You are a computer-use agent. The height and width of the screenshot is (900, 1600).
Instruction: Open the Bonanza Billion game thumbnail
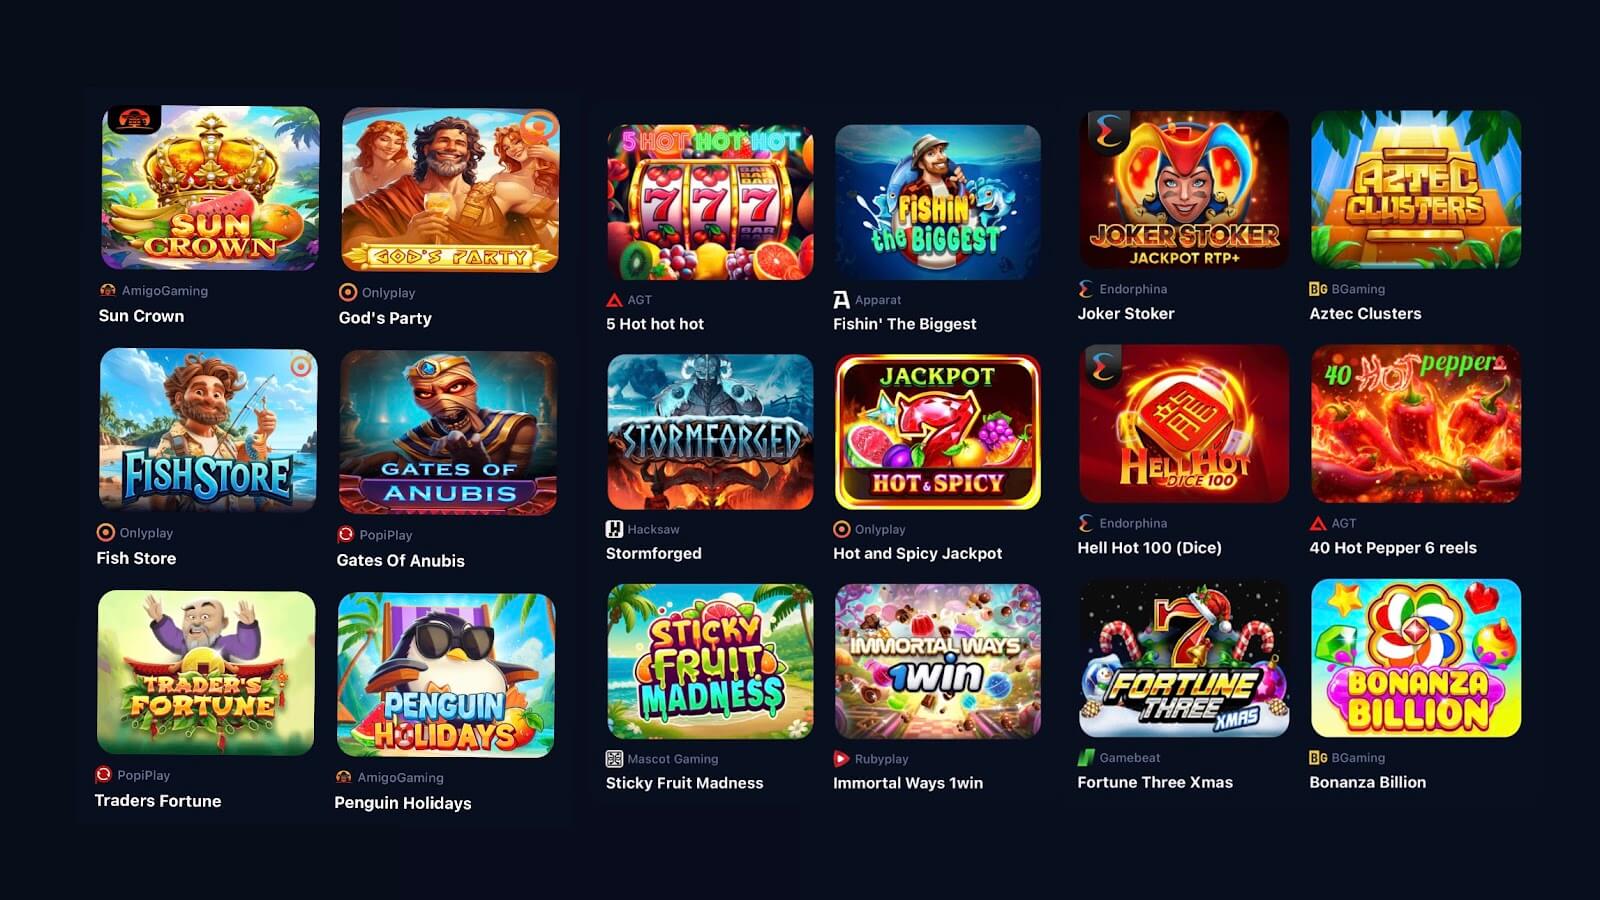(1416, 658)
